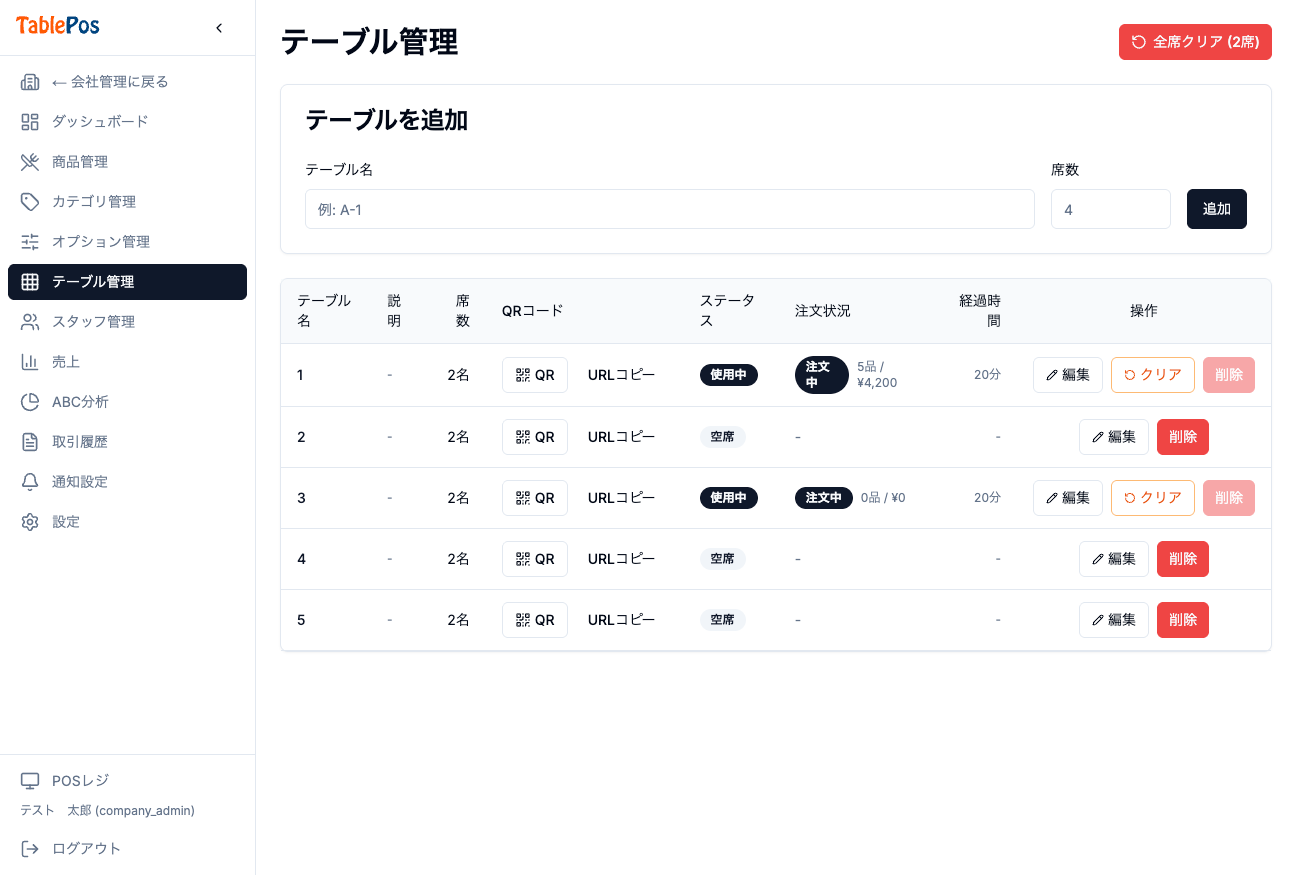This screenshot has width=1296, height=875.
Task: Click the 空席 badge in table 2 row
Action: (x=723, y=437)
